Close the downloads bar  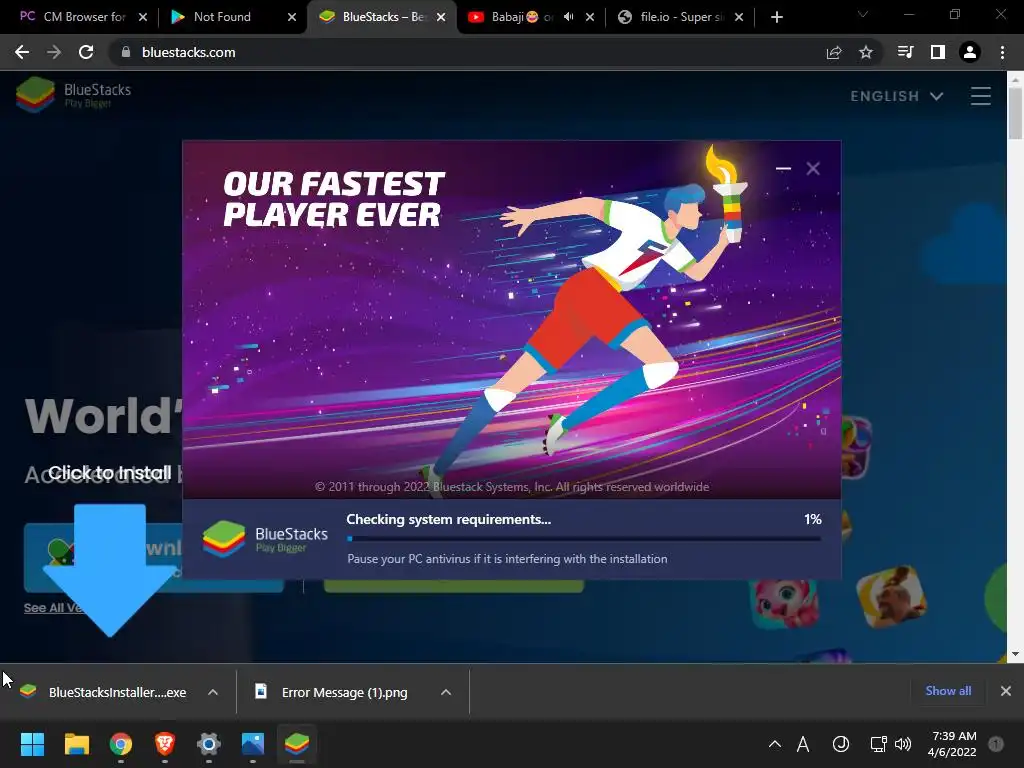coord(1006,691)
